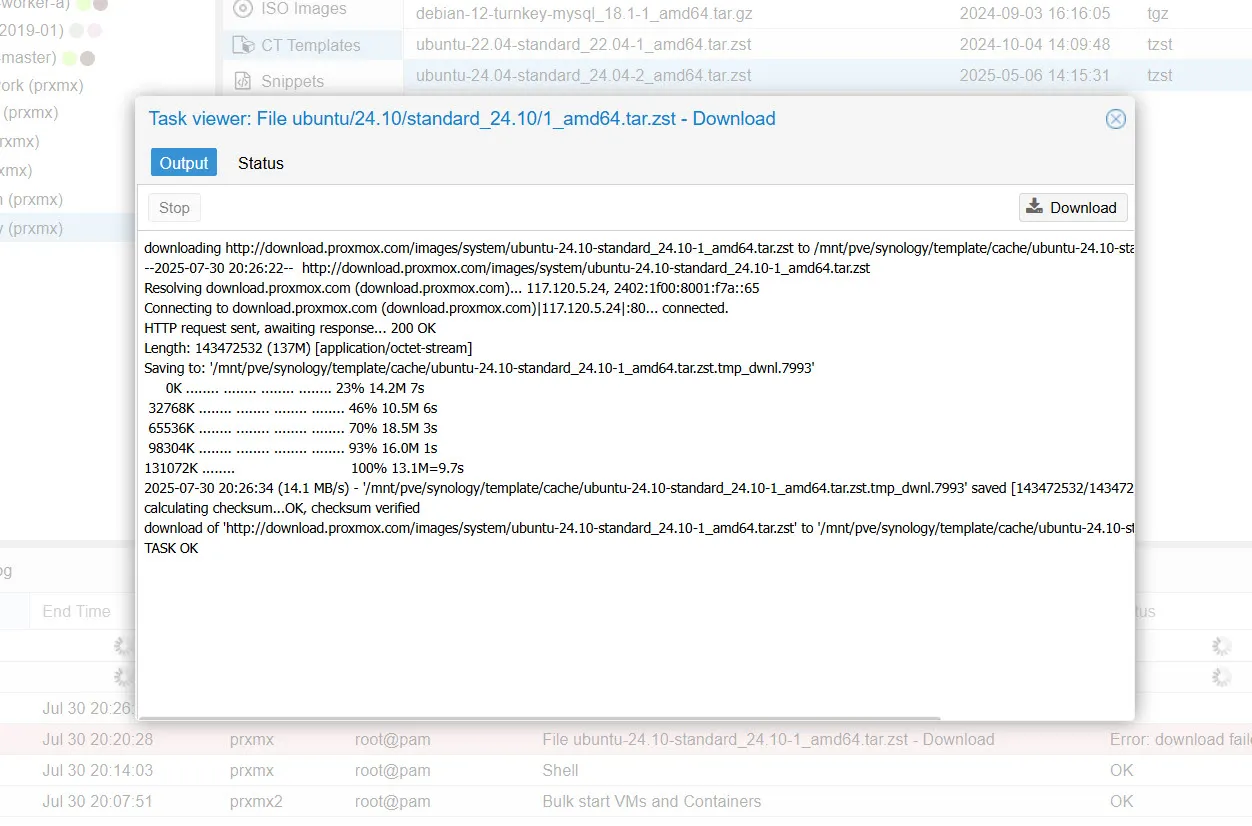Click the Snippets code icon
Image resolution: width=1252 pixels, height=826 pixels.
tap(242, 81)
